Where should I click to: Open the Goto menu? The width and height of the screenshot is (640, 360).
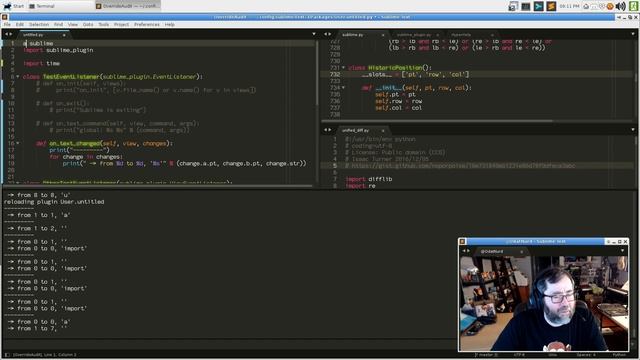tap(88, 24)
